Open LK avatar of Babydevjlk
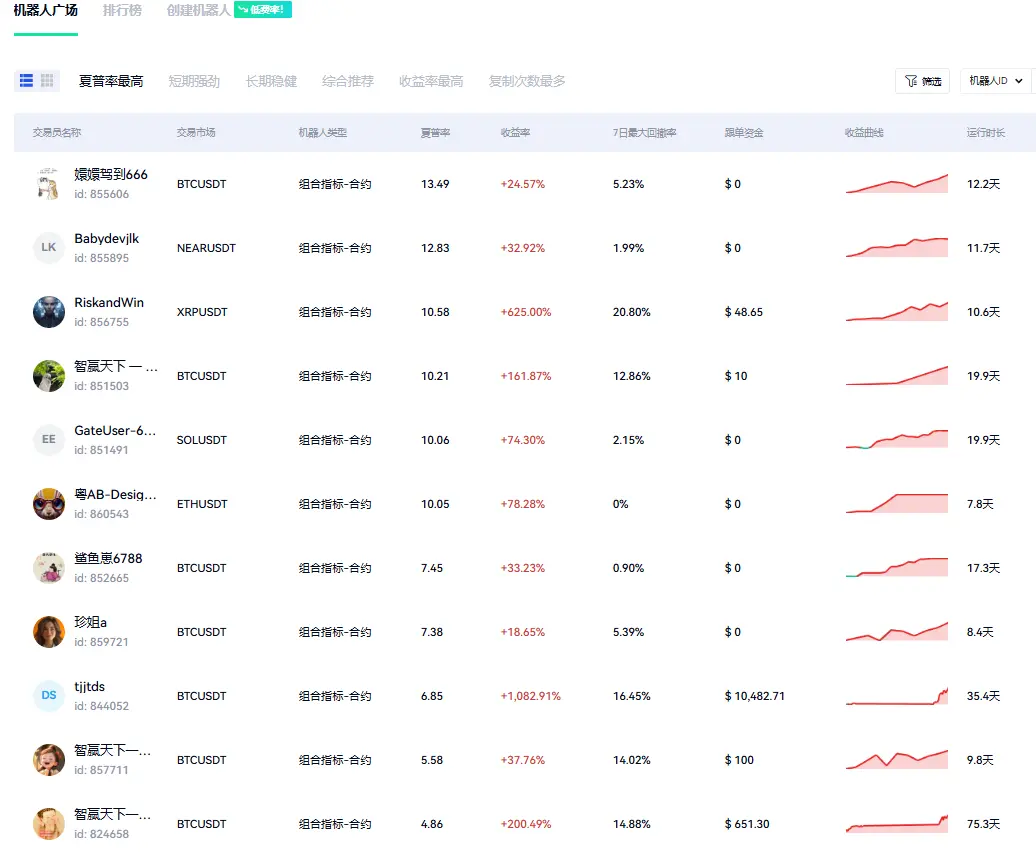 [49, 248]
